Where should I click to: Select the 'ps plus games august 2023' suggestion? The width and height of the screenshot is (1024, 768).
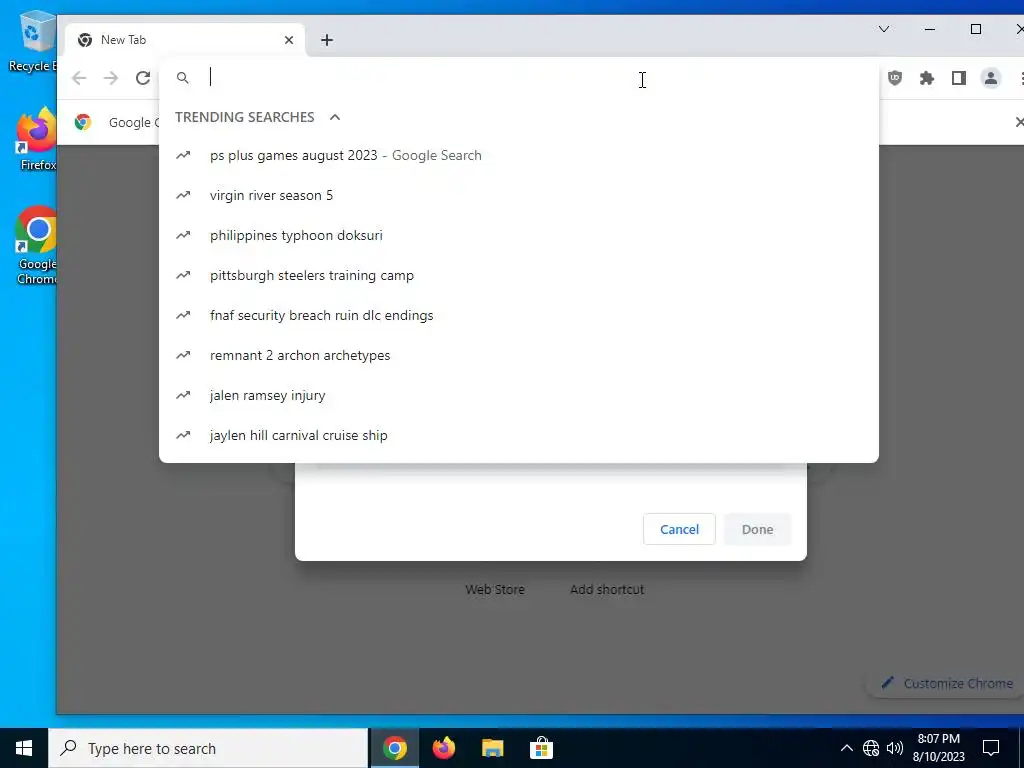point(519,155)
